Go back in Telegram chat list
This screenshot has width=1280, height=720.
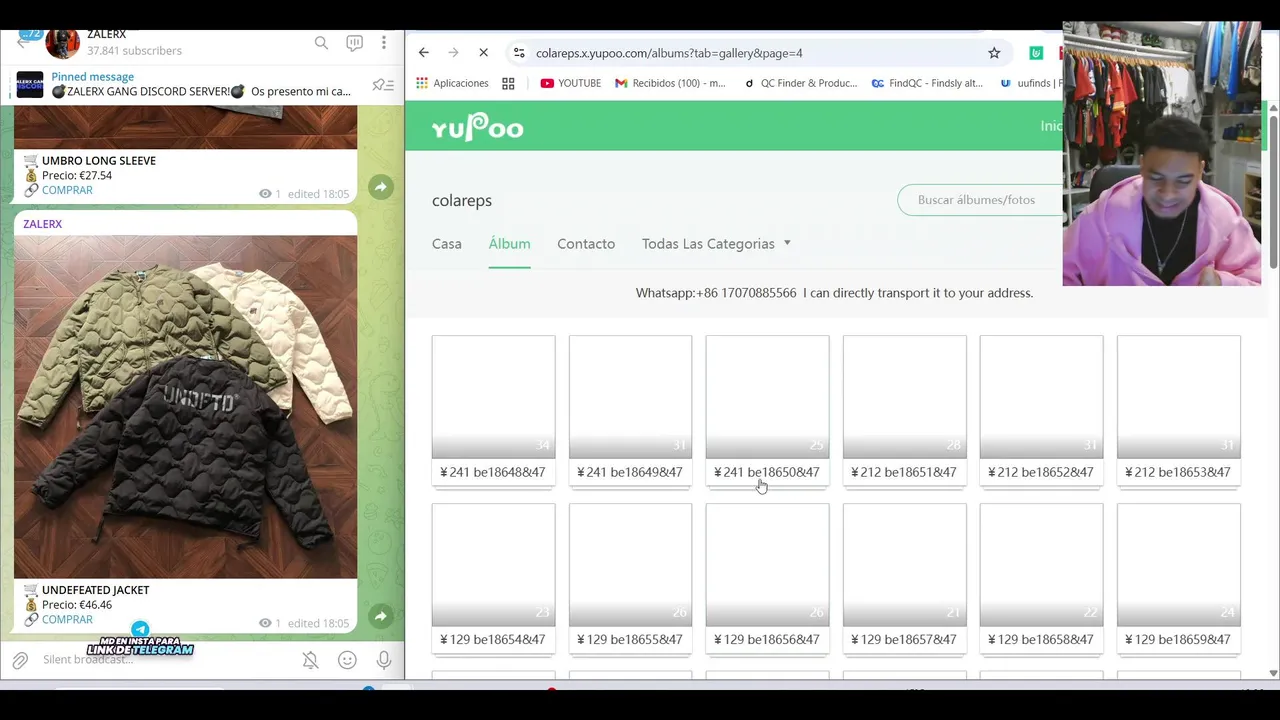point(24,42)
